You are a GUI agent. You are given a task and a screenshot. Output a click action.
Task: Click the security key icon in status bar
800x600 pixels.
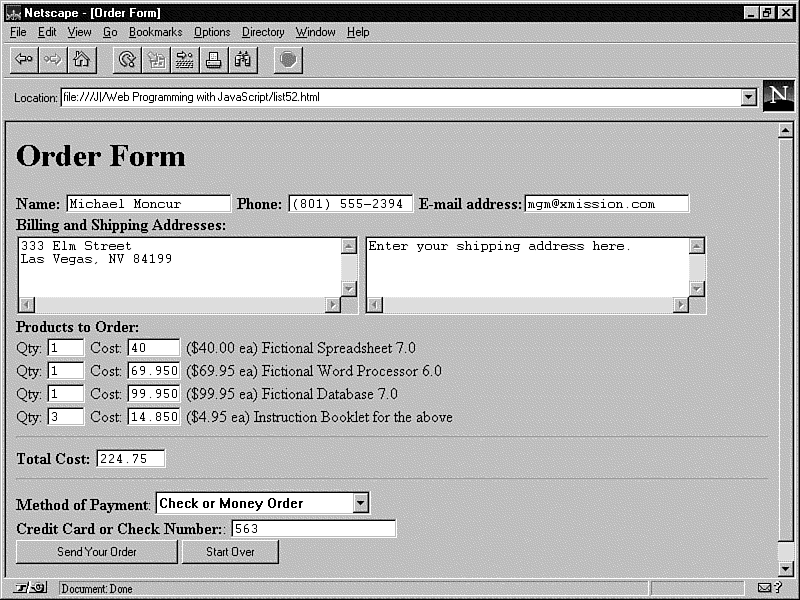tap(30, 588)
